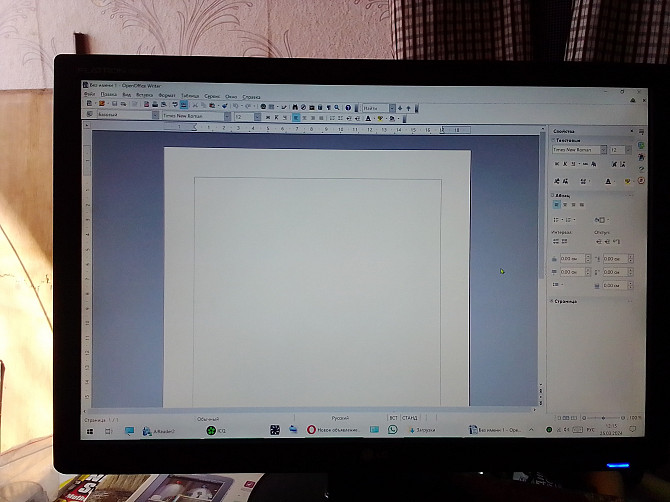Click the find previous up arrow

pos(408,109)
